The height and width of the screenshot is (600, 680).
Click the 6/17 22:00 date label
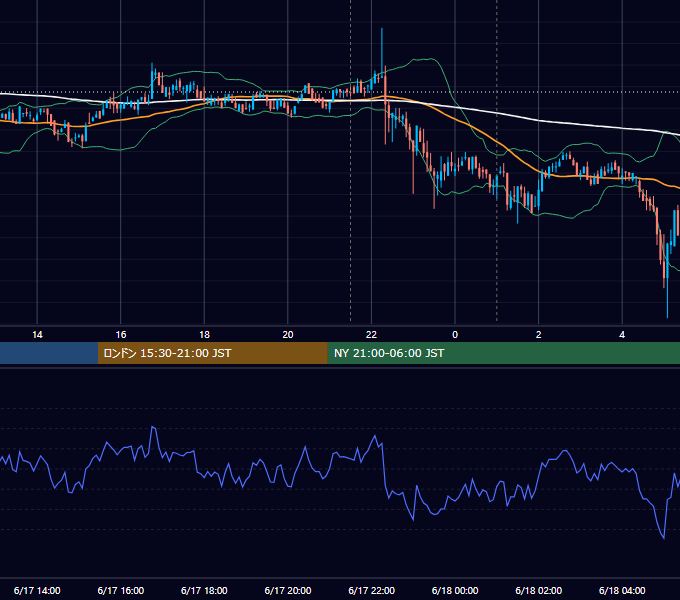click(372, 590)
